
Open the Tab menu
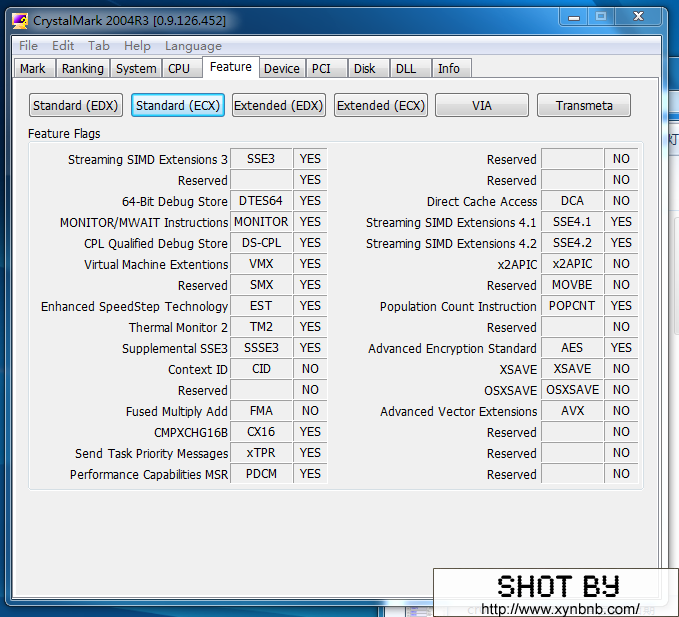tap(99, 46)
